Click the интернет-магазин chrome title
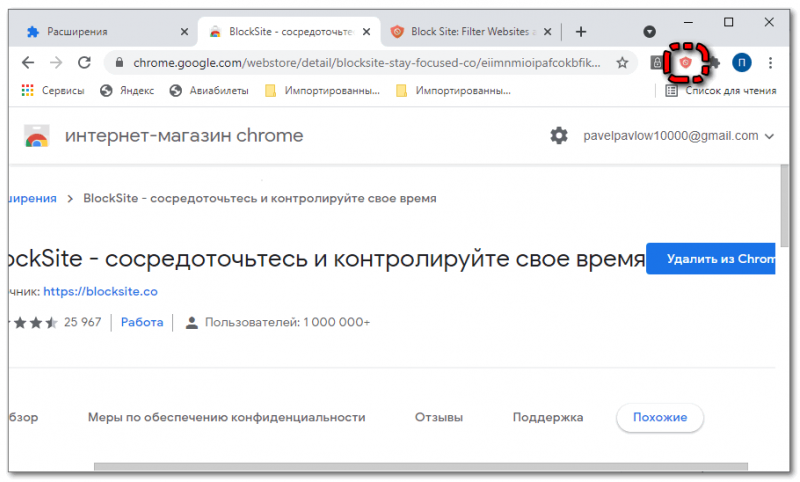Image resolution: width=800 pixels, height=482 pixels. coord(184,136)
